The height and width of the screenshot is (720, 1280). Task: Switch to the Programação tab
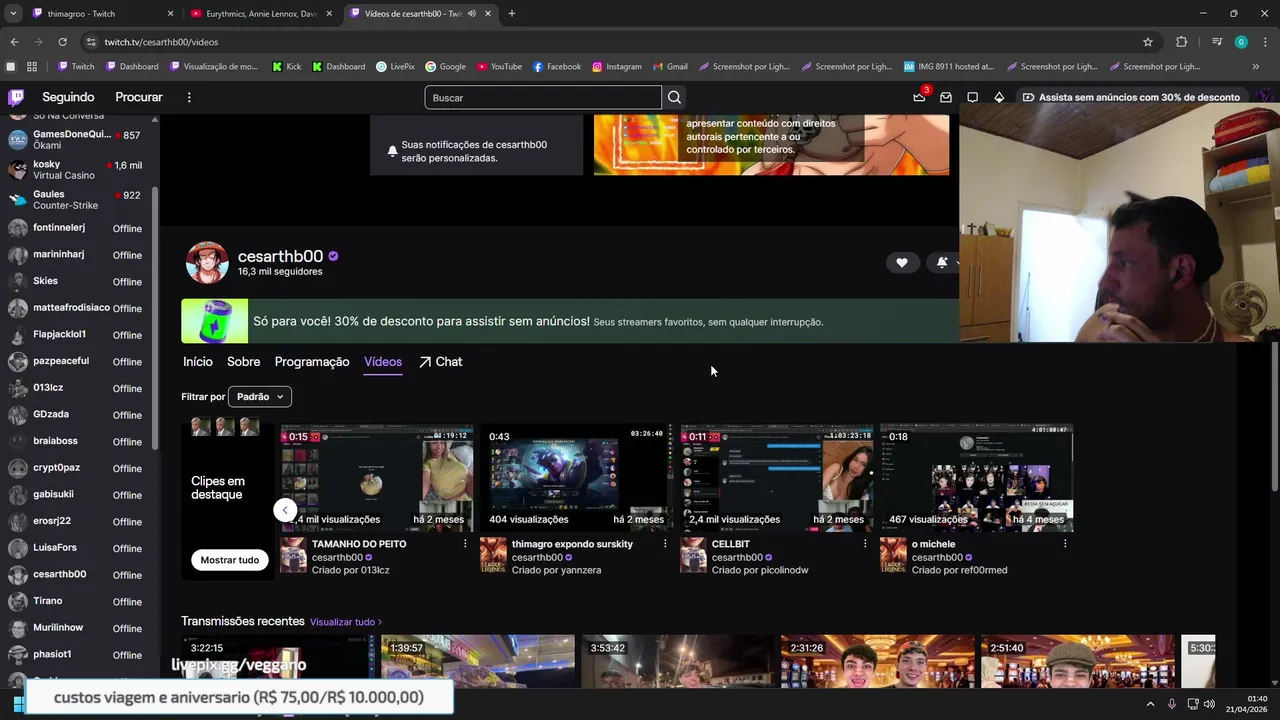(312, 362)
